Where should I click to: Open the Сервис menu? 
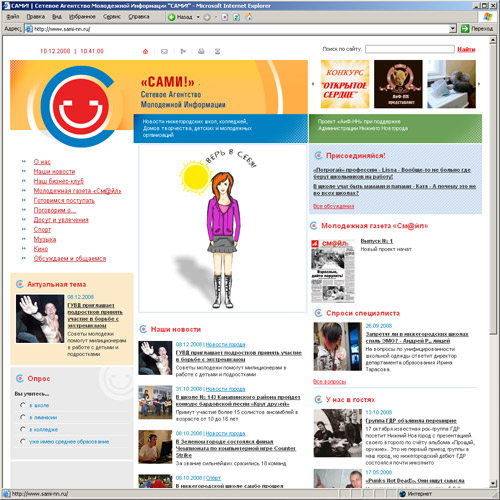coord(112,17)
